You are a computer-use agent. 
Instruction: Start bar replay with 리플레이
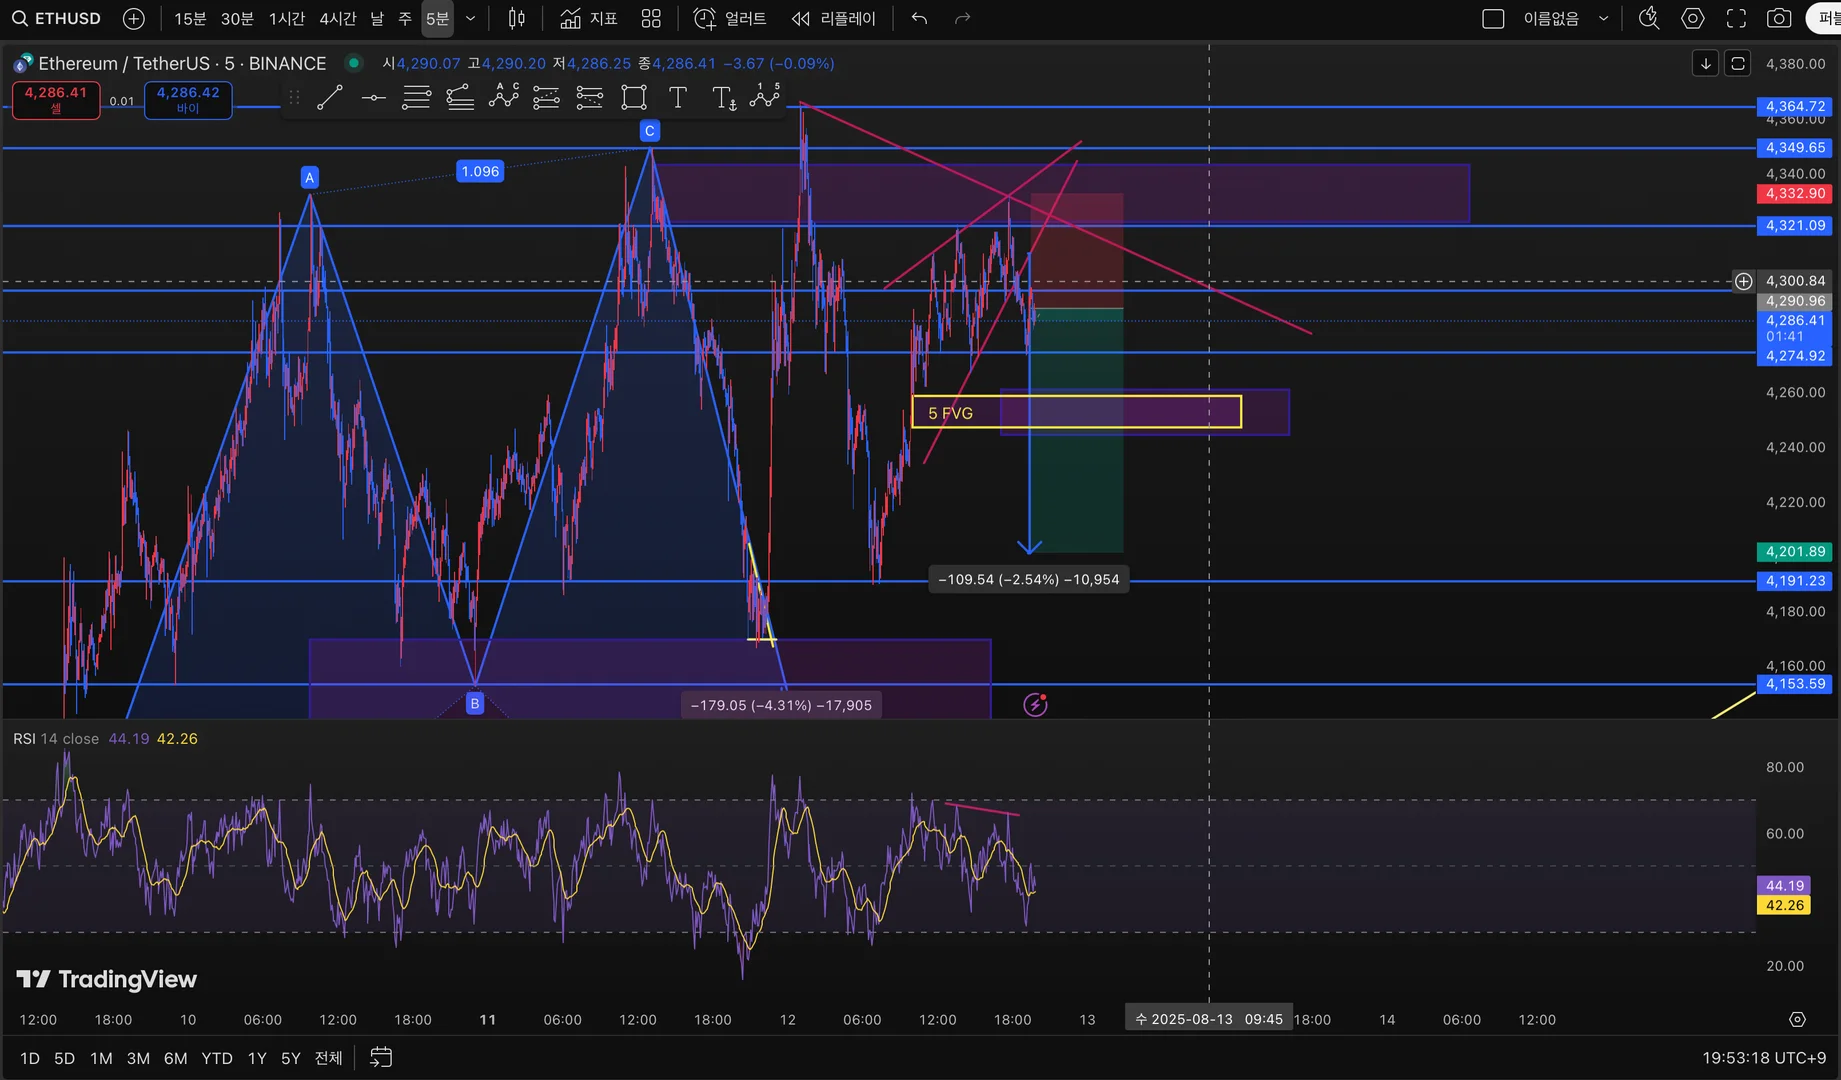pyautogui.click(x=833, y=18)
